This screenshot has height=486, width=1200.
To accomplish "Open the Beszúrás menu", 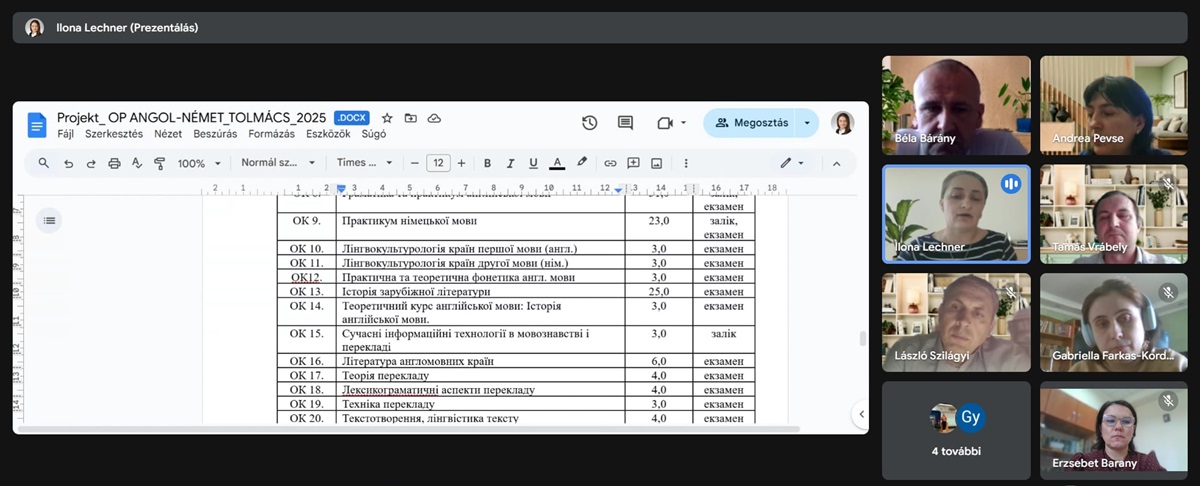I will (x=215, y=134).
